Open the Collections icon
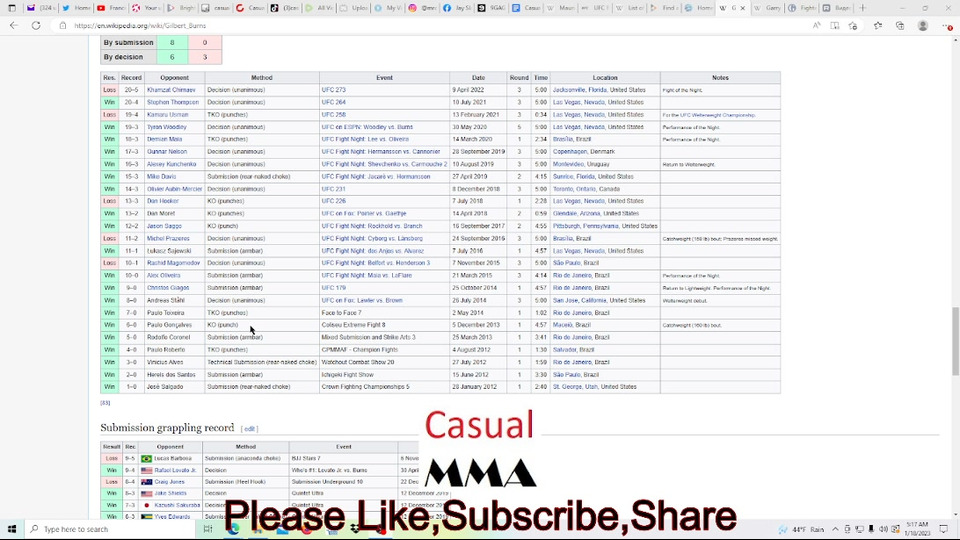The height and width of the screenshot is (540, 960). [900, 26]
